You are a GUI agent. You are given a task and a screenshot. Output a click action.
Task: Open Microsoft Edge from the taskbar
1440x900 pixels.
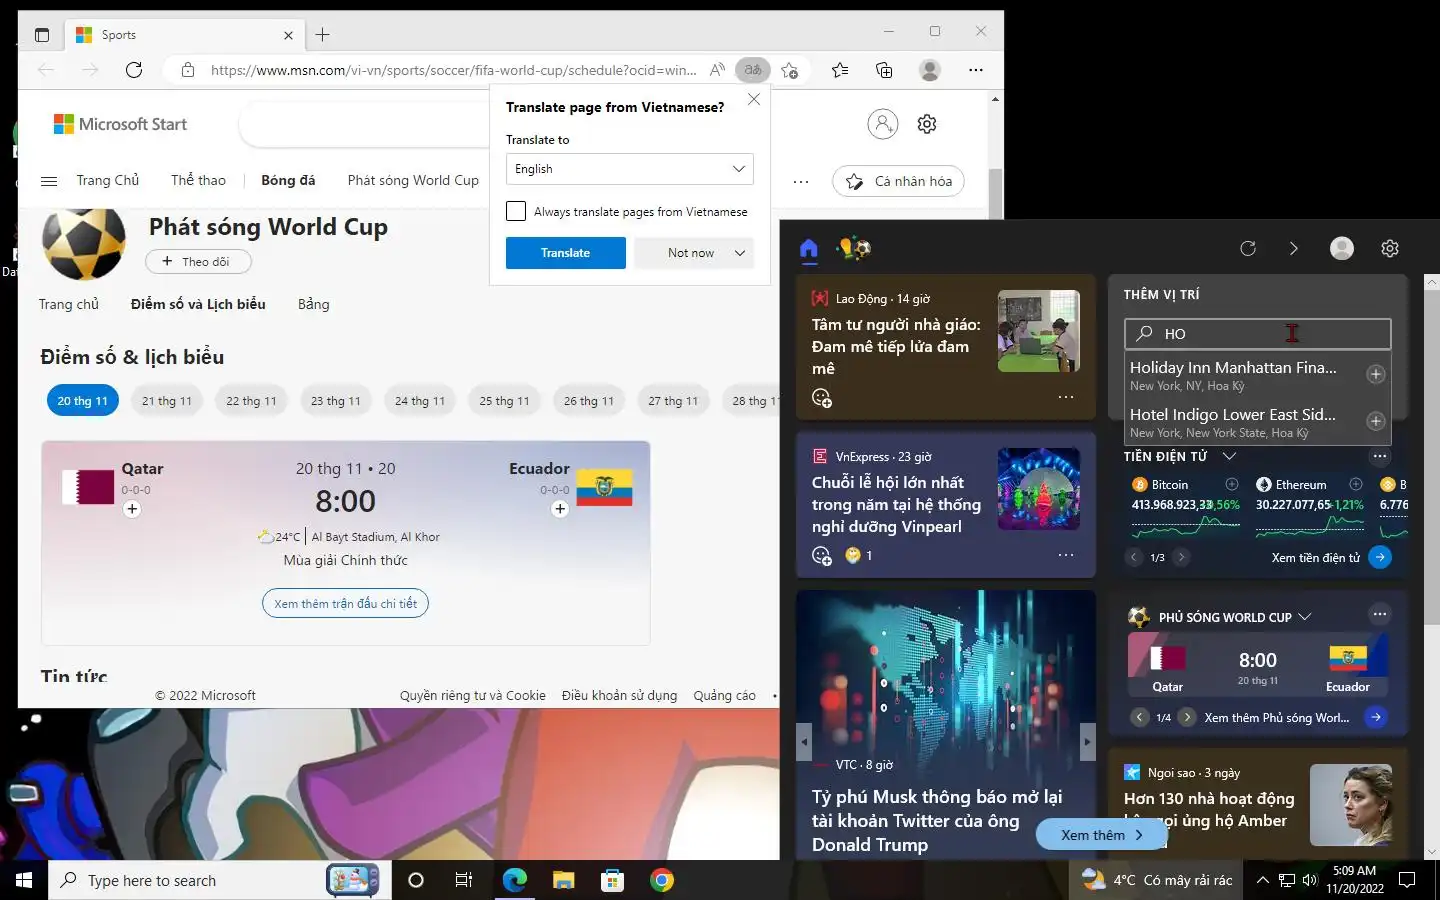point(515,880)
